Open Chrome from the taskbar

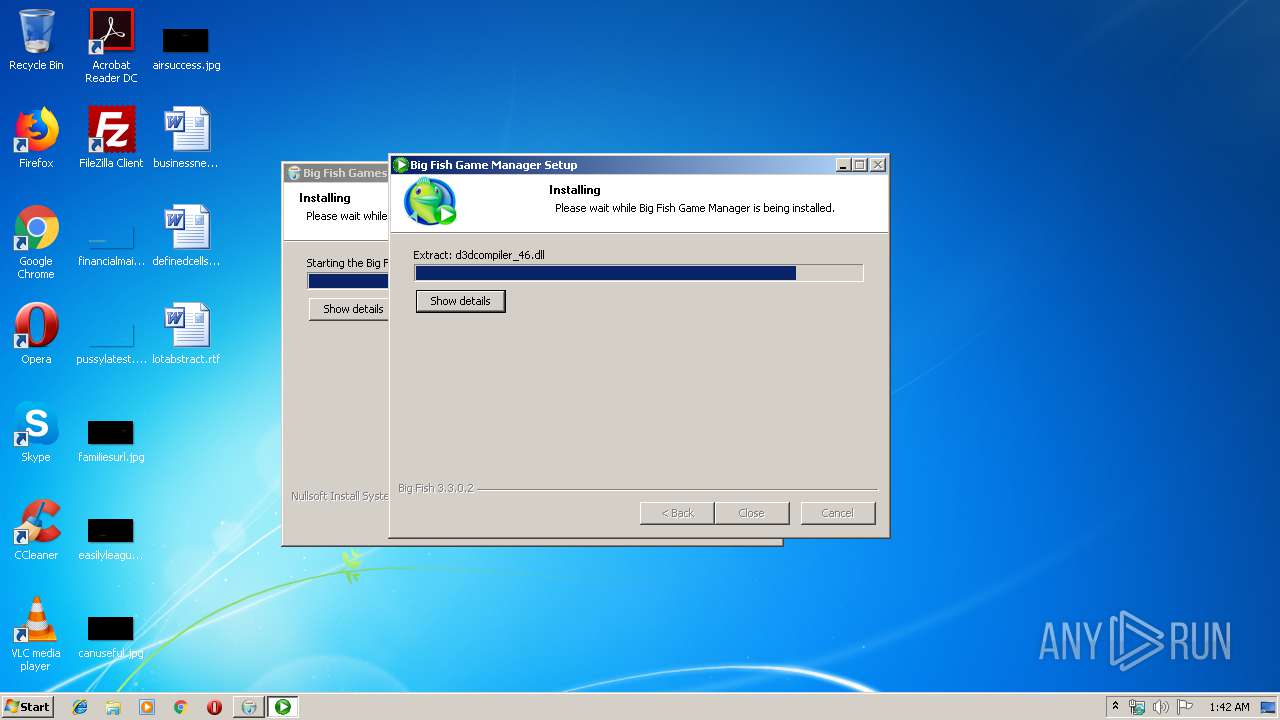(x=180, y=707)
